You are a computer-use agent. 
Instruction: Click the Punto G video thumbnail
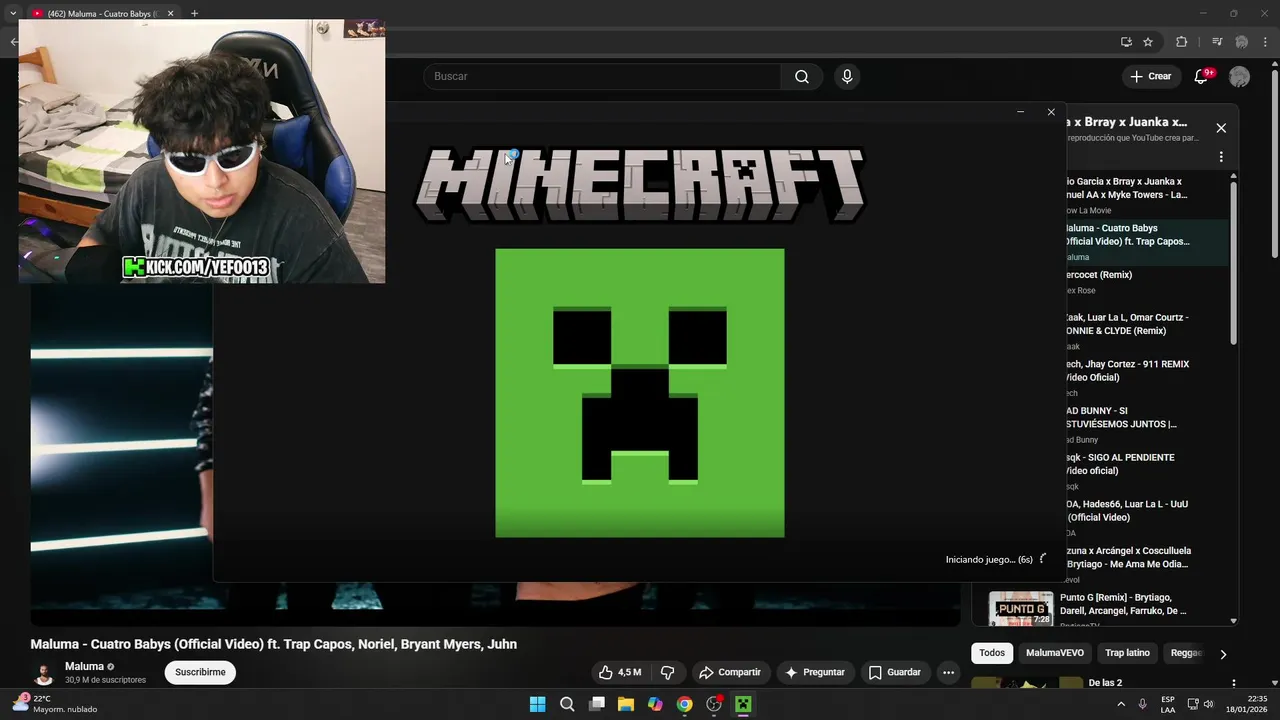tap(1021, 609)
